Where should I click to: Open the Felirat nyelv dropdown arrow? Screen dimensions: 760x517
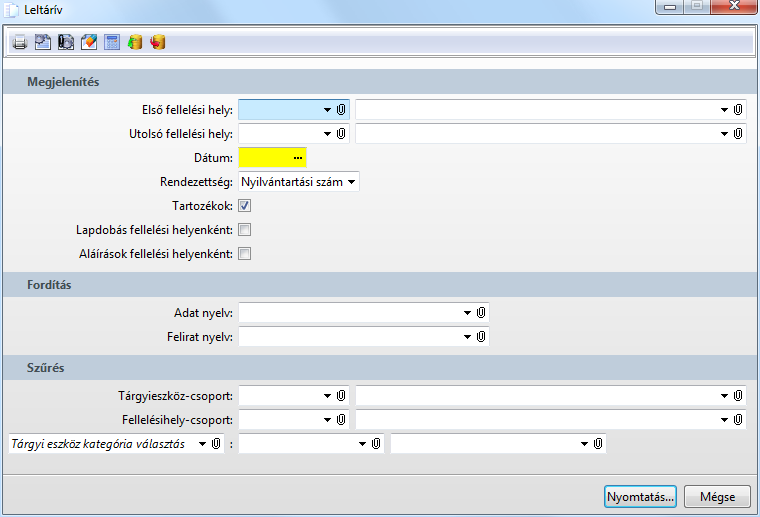point(467,337)
